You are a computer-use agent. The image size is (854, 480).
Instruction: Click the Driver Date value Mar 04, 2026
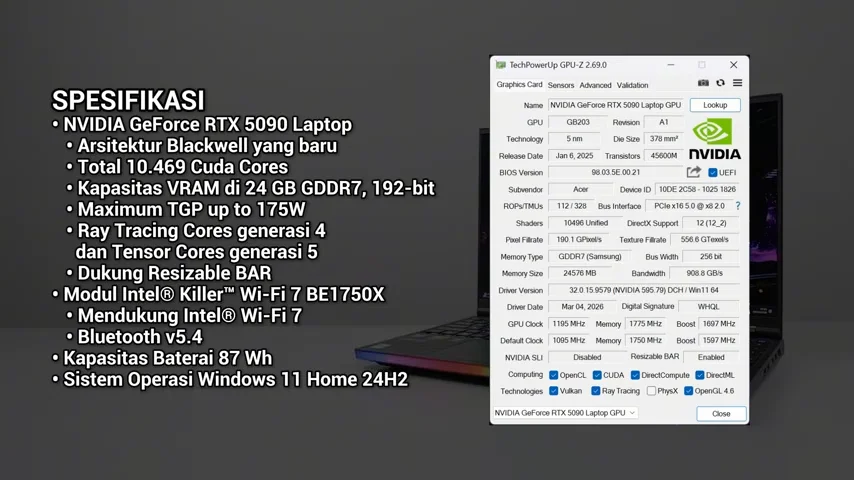pos(582,307)
